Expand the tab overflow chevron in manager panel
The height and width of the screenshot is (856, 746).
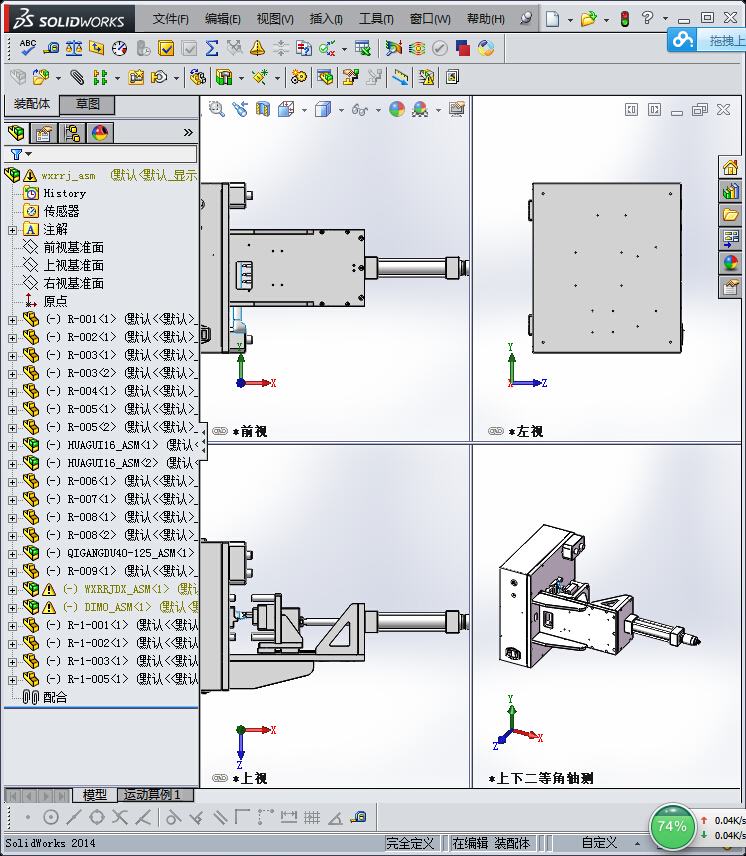click(x=188, y=133)
